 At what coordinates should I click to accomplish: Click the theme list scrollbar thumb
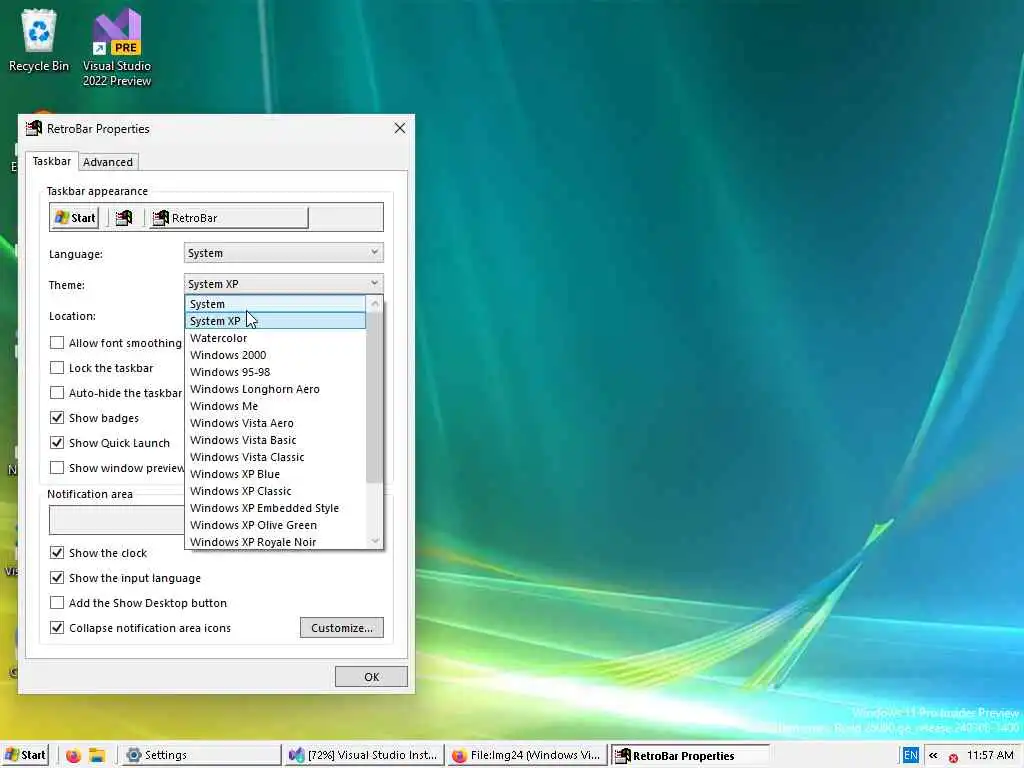click(374, 397)
